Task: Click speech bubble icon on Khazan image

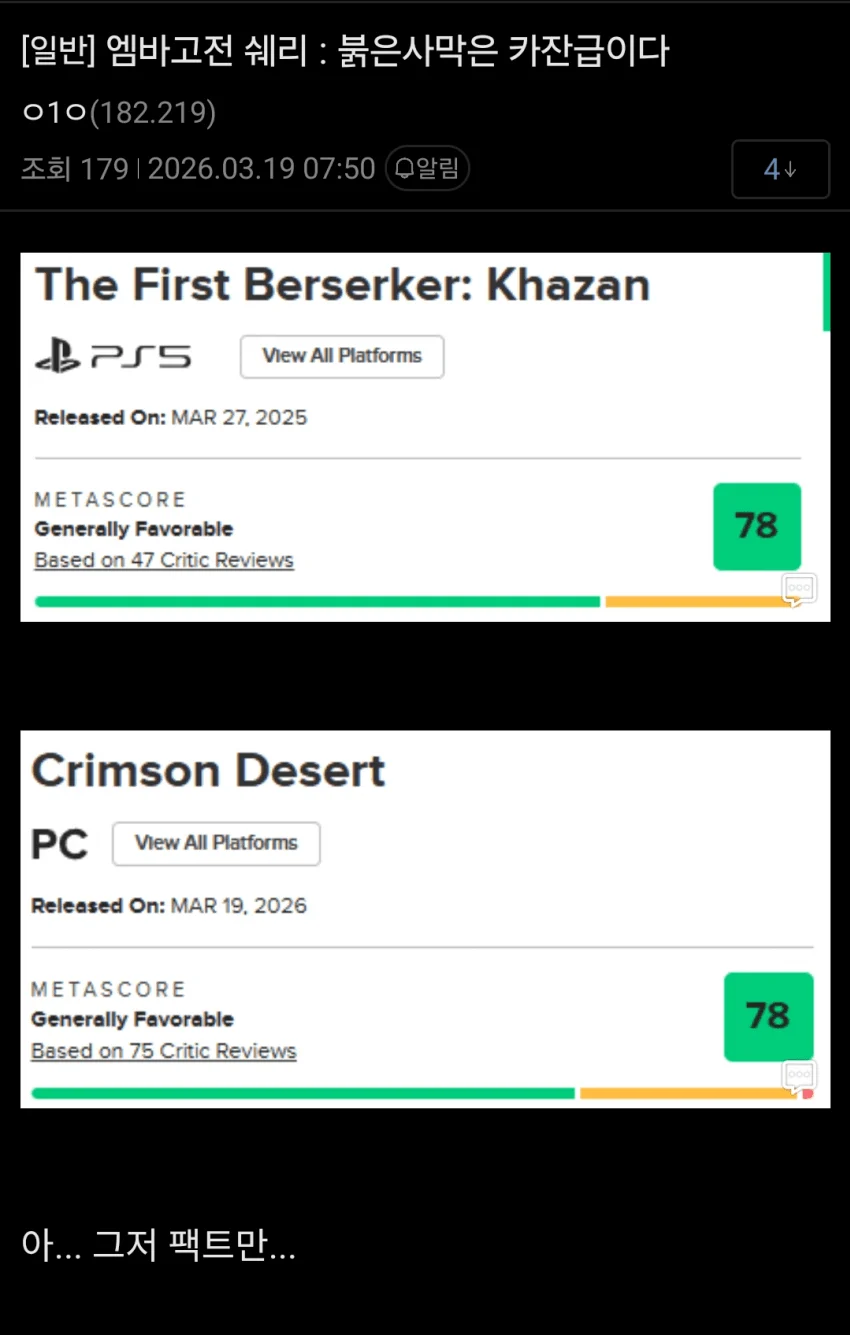Action: click(799, 589)
